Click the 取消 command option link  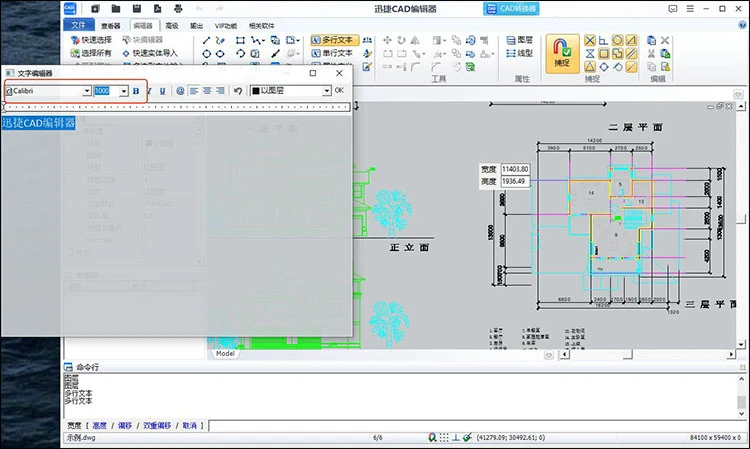click(189, 426)
